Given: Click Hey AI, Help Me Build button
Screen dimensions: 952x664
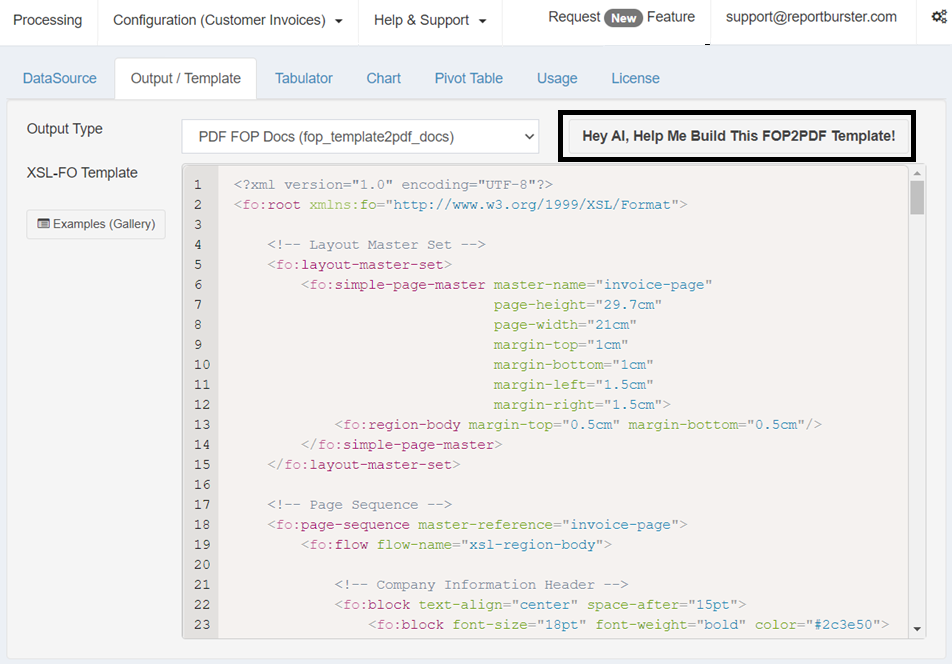Looking at the screenshot, I should click(738, 136).
